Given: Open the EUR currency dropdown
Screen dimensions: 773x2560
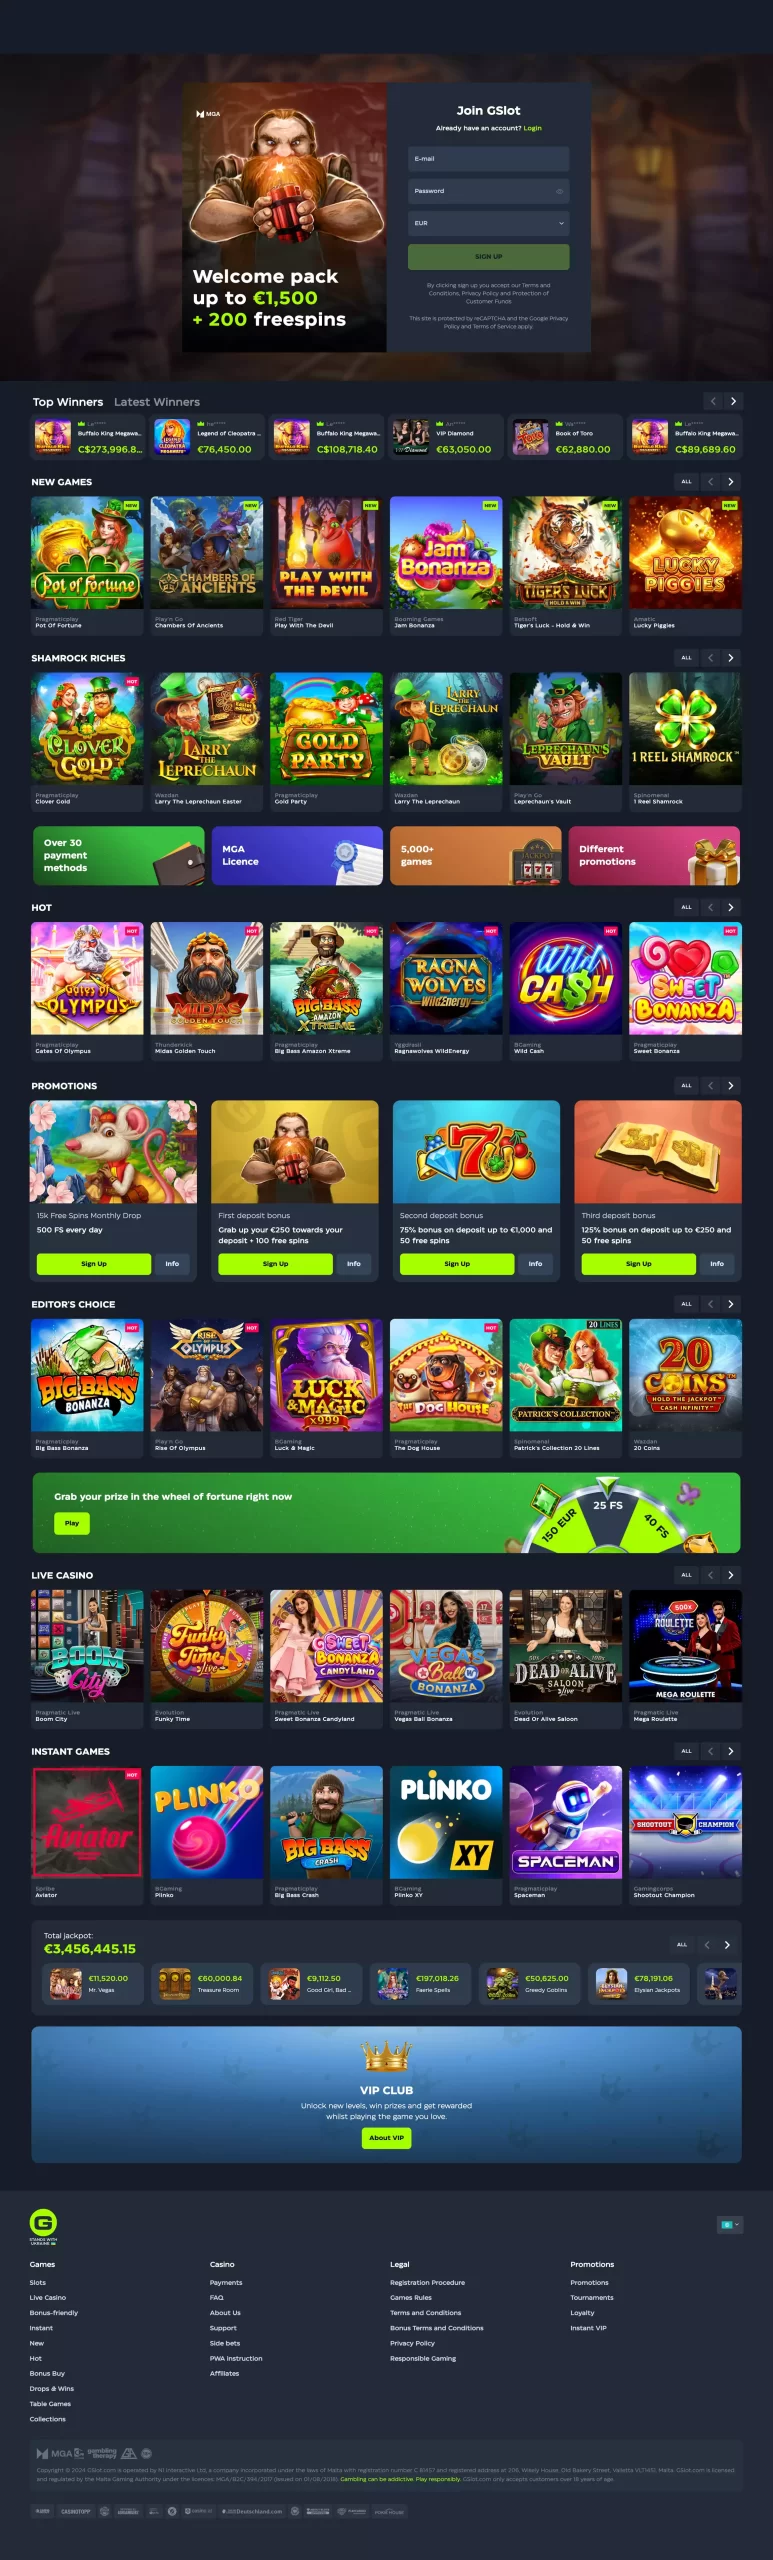Looking at the screenshot, I should pos(488,223).
